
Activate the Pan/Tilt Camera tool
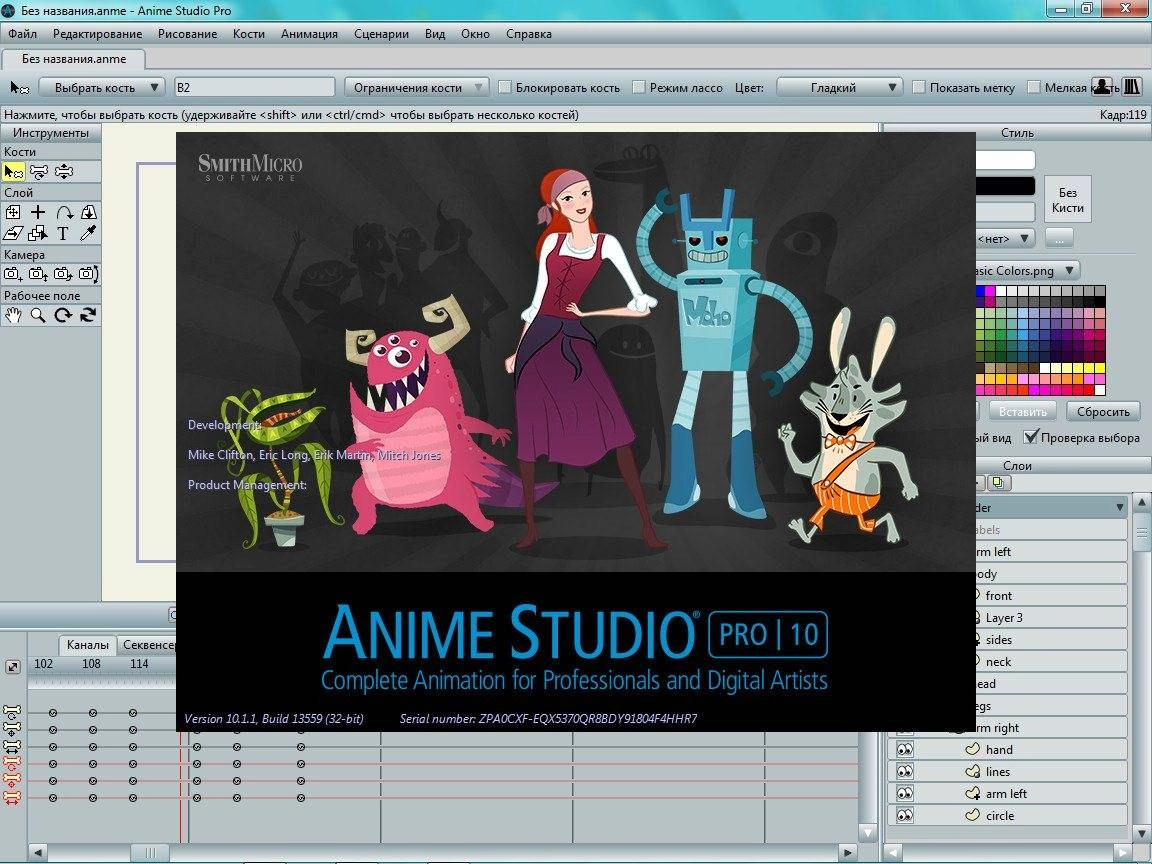pyautogui.click(x=89, y=274)
